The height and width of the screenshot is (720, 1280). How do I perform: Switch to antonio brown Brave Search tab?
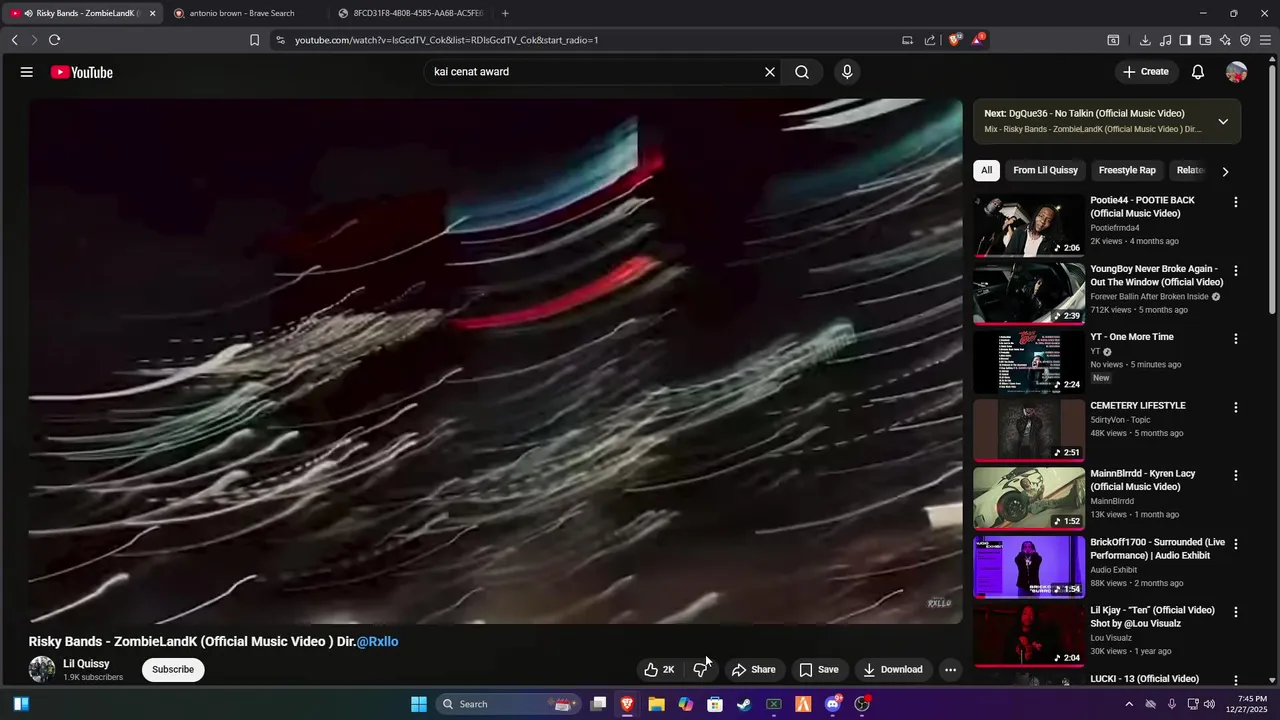tap(242, 13)
